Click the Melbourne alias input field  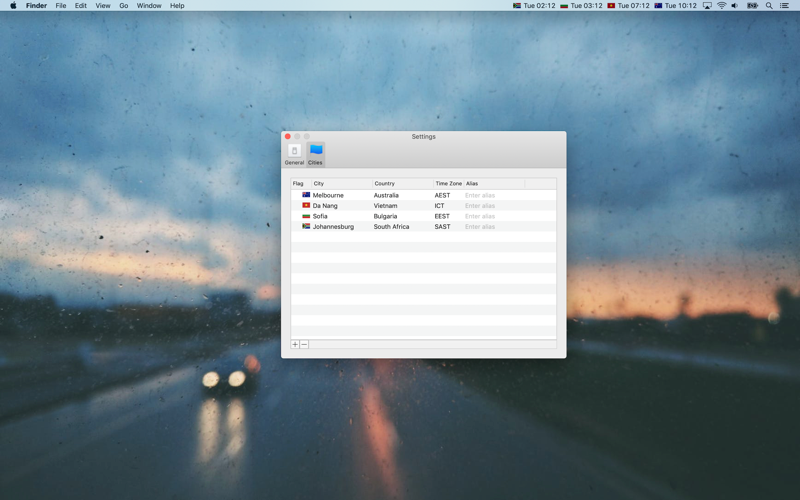pyautogui.click(x=494, y=195)
